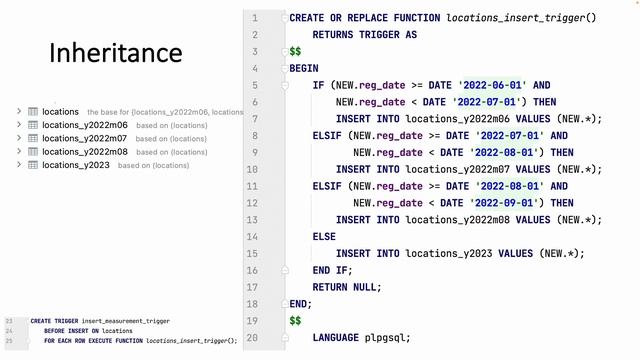Click the fold marker at line 16 END IF
640x360 pixels.
tap(284, 270)
